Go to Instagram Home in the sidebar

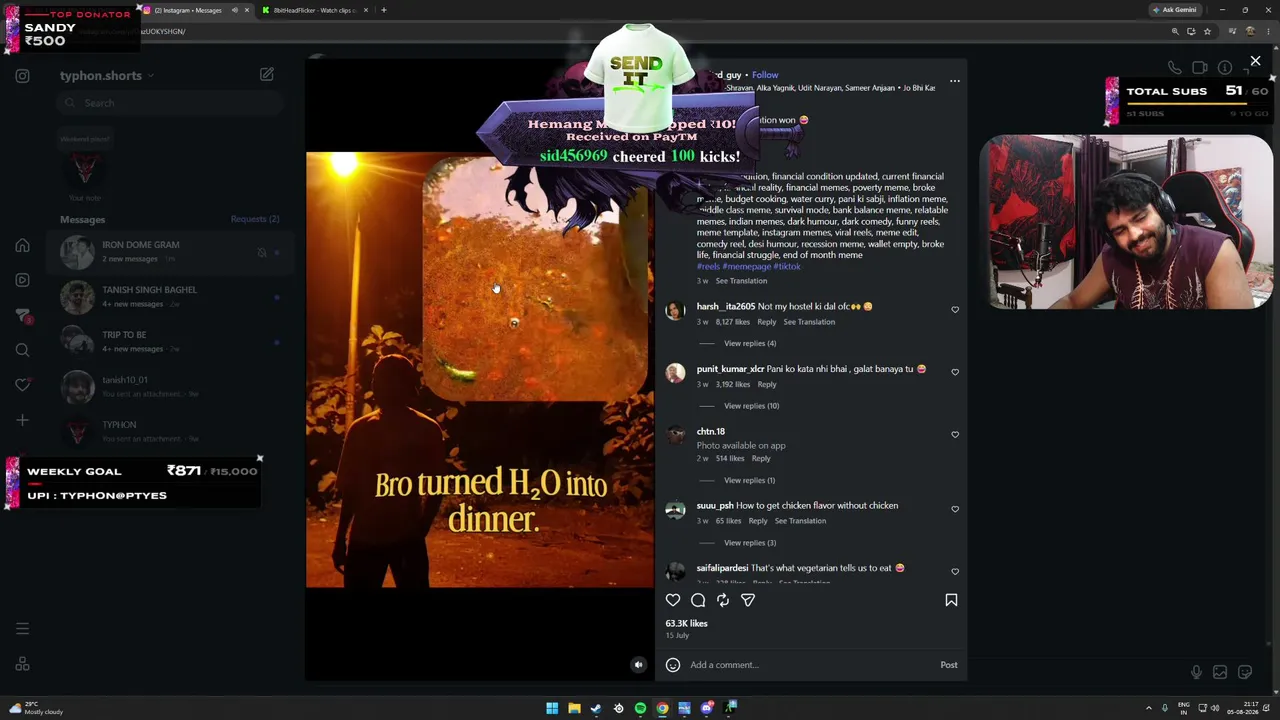pyautogui.click(x=22, y=245)
